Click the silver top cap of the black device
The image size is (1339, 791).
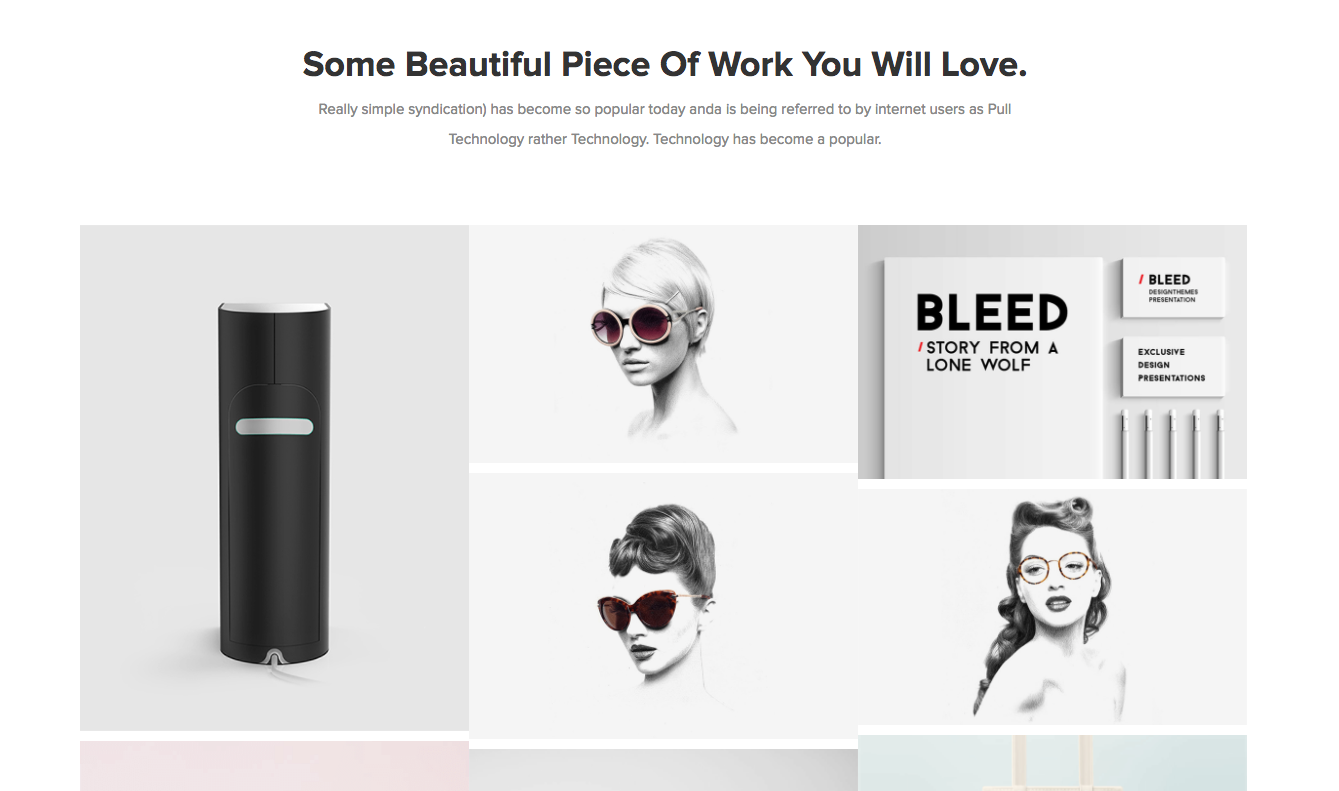274,307
